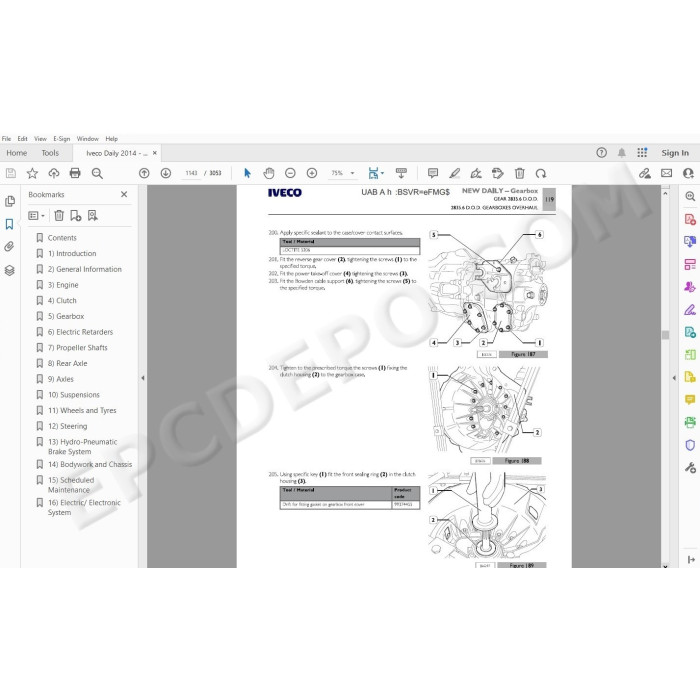The height and width of the screenshot is (700, 700).
Task: Enable scrolling mode keyboard icon
Action: tap(401, 173)
